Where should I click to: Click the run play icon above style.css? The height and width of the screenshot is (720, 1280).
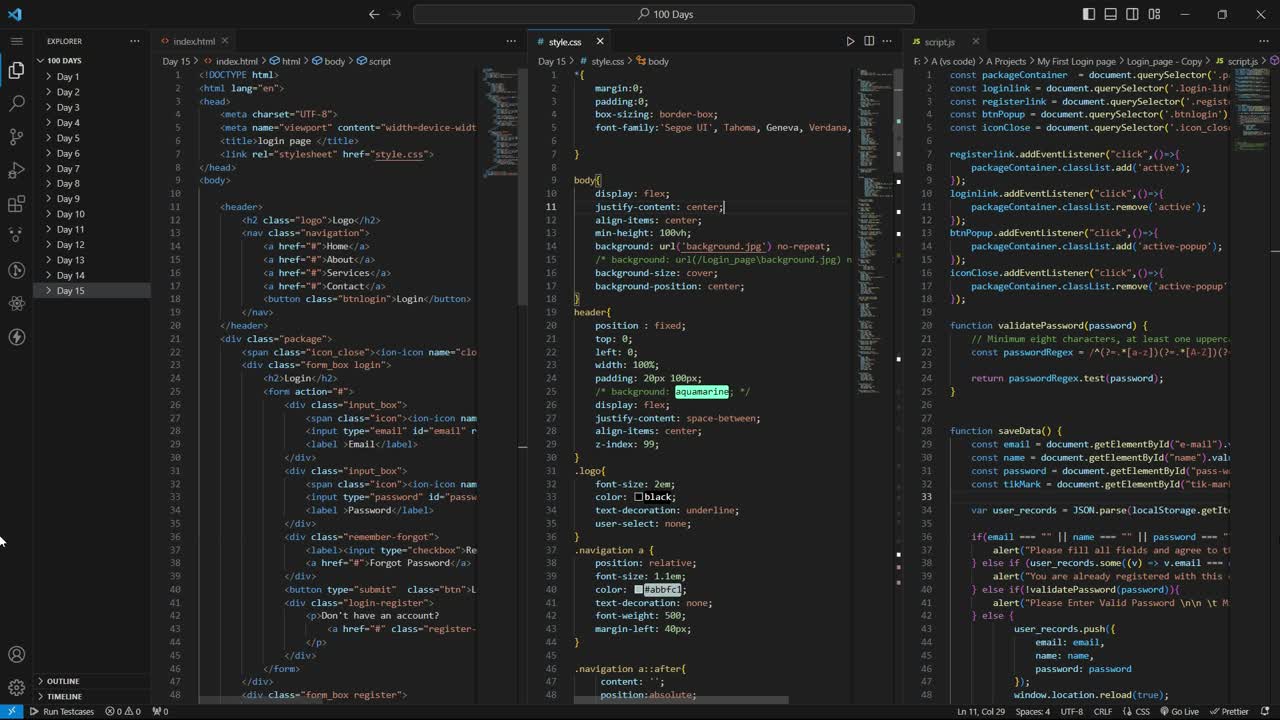tap(850, 41)
